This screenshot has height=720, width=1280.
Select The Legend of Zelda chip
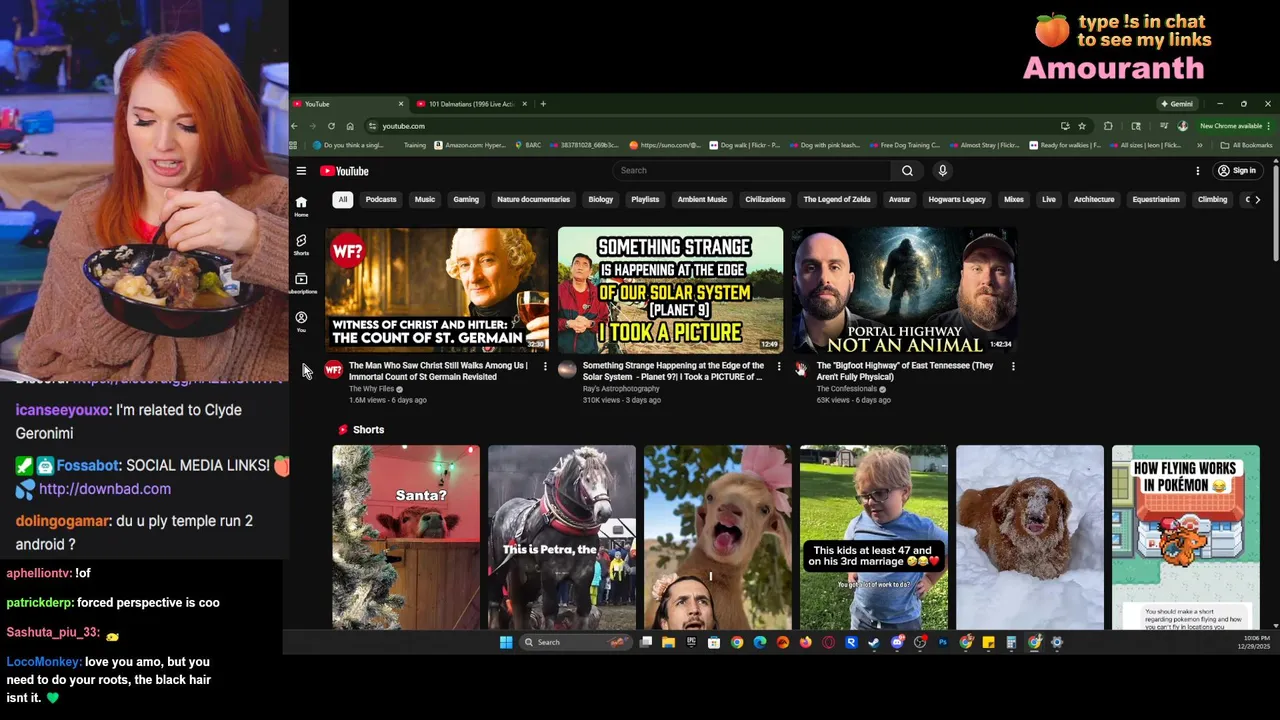pos(837,199)
